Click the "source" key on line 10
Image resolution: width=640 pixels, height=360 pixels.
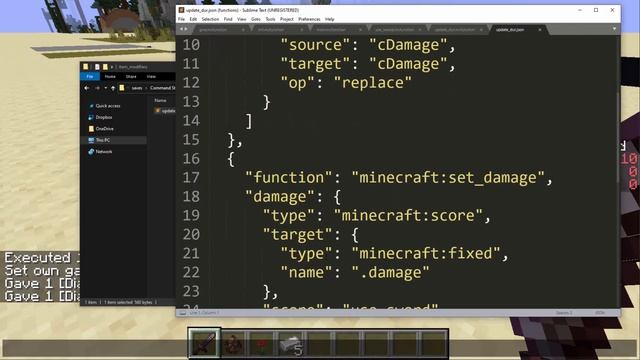tap(316, 45)
